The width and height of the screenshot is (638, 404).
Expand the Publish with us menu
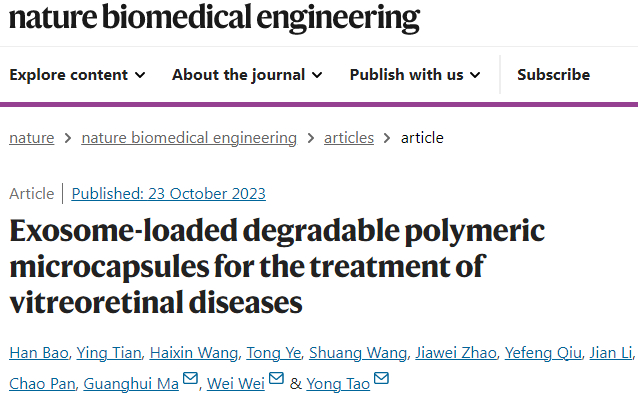click(415, 74)
